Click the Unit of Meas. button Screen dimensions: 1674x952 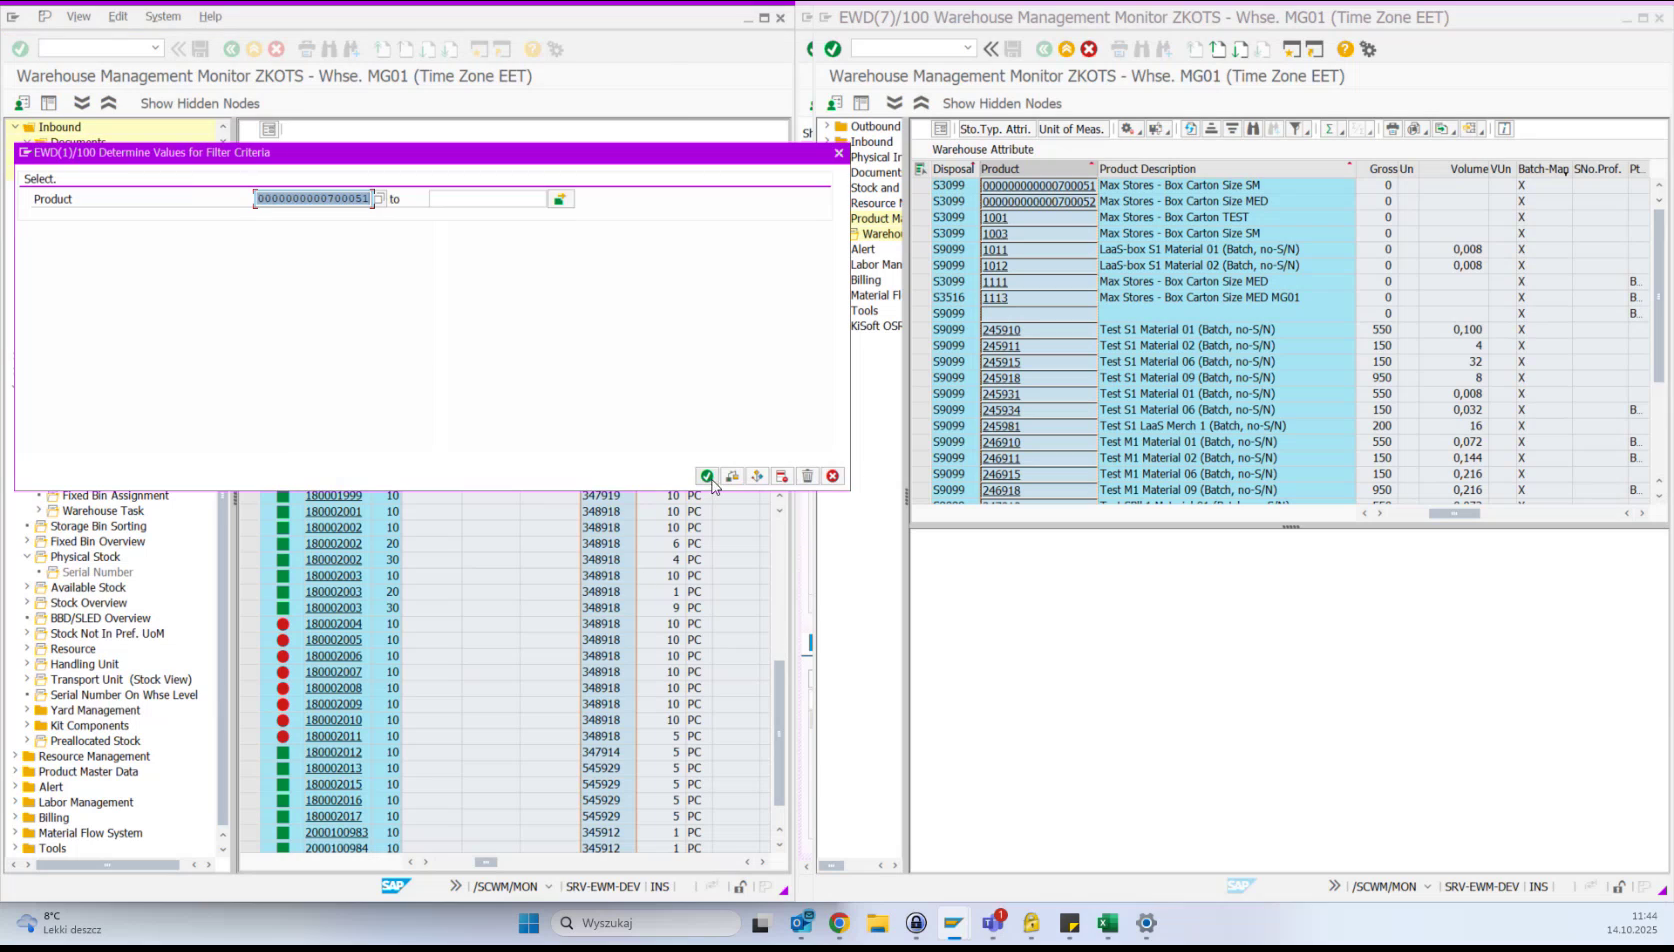pos(1070,128)
